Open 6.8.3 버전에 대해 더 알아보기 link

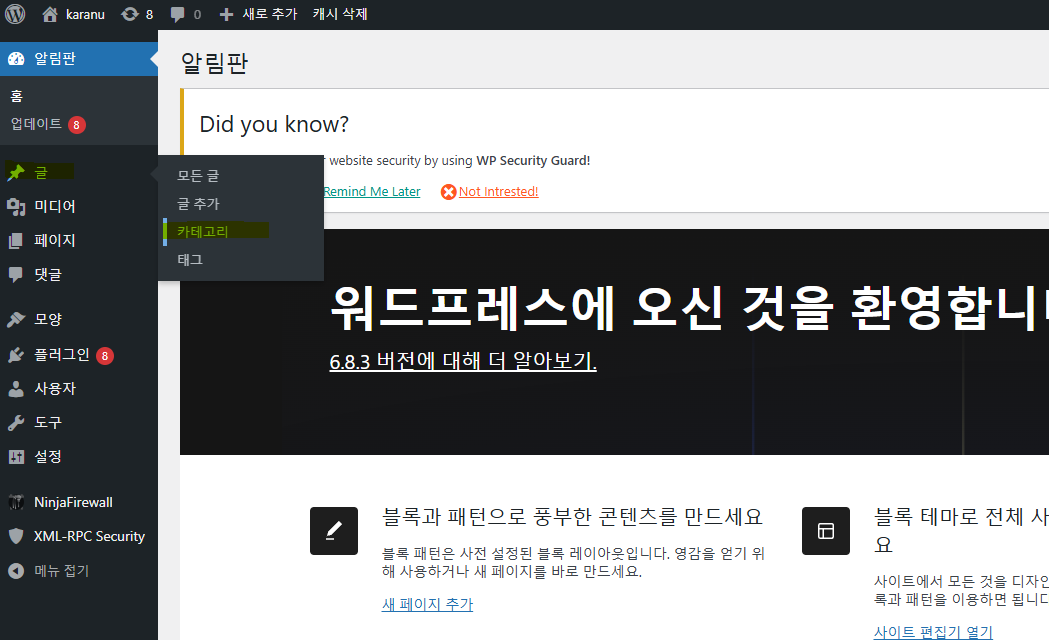[x=463, y=361]
